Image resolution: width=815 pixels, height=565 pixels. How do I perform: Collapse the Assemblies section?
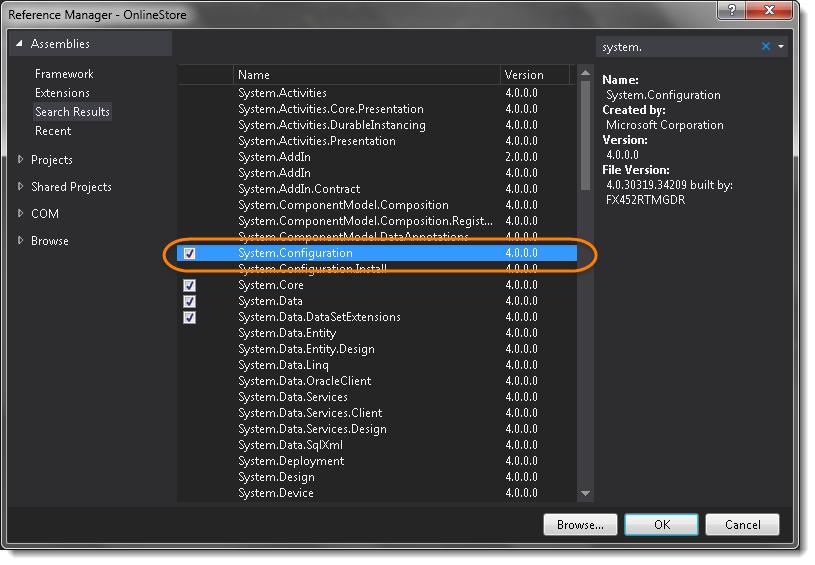(x=18, y=44)
